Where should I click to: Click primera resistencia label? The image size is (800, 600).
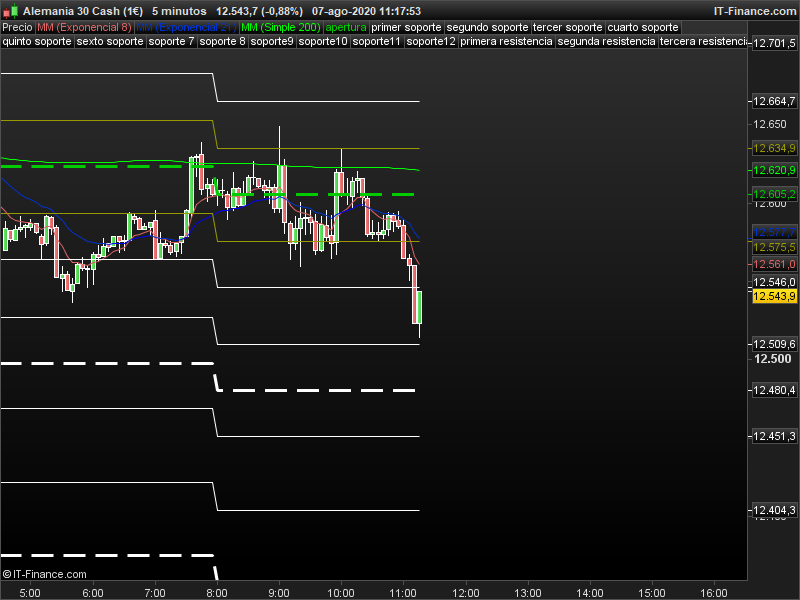[506, 41]
